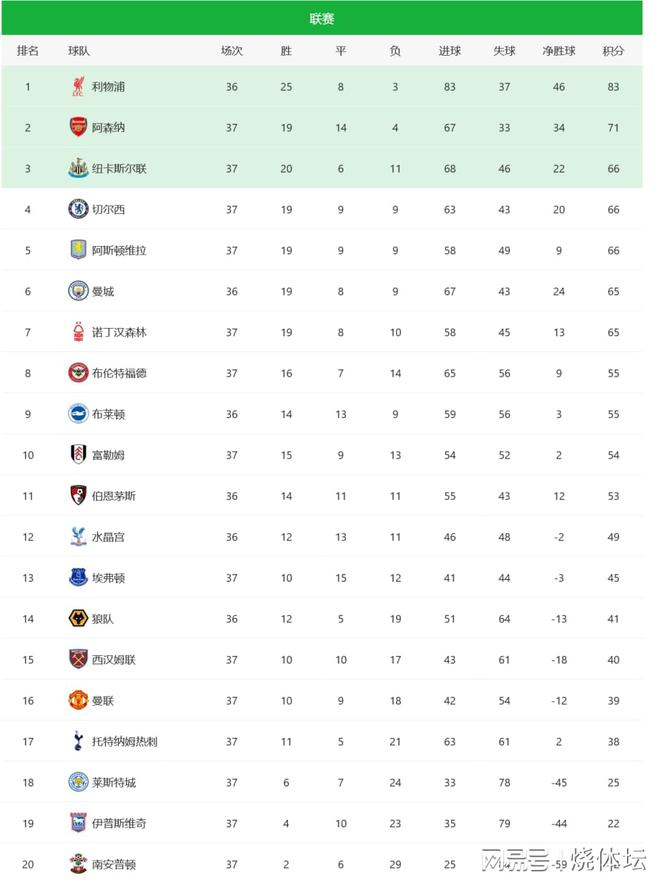Open the 莱斯特城 team name link
Screen dimensions: 660x883
114,783
